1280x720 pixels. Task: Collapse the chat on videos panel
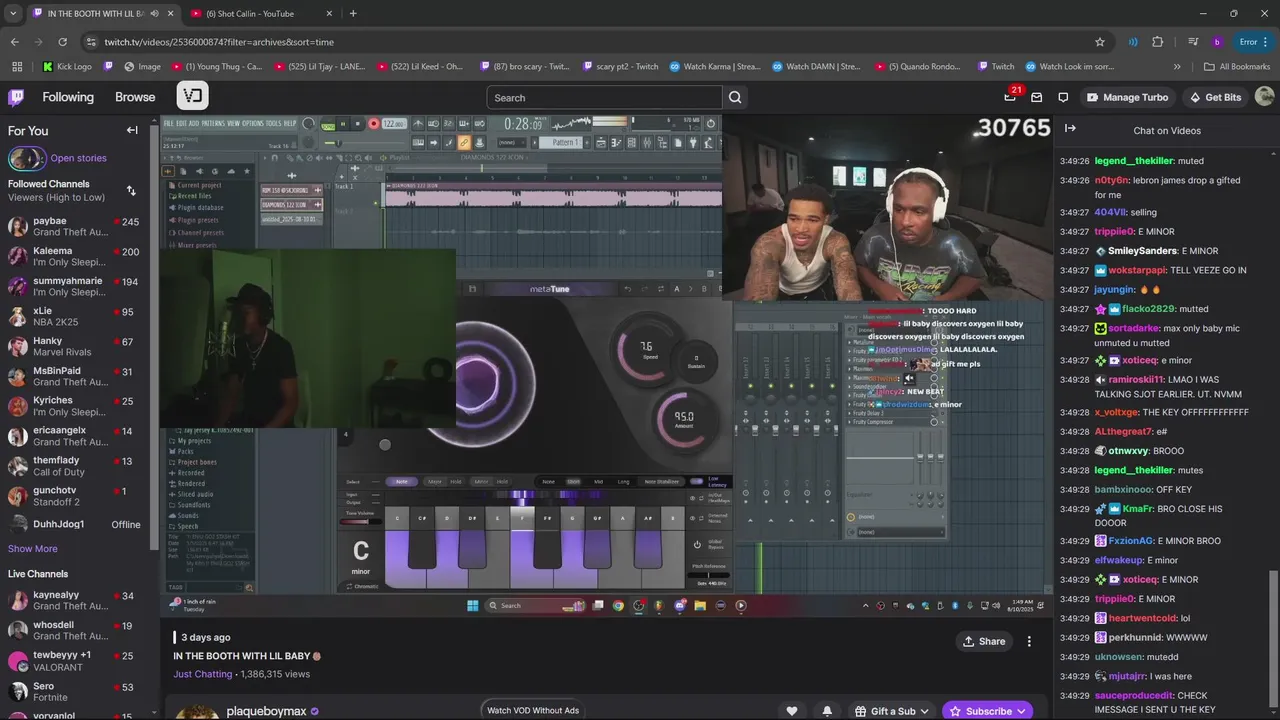[x=1070, y=128]
